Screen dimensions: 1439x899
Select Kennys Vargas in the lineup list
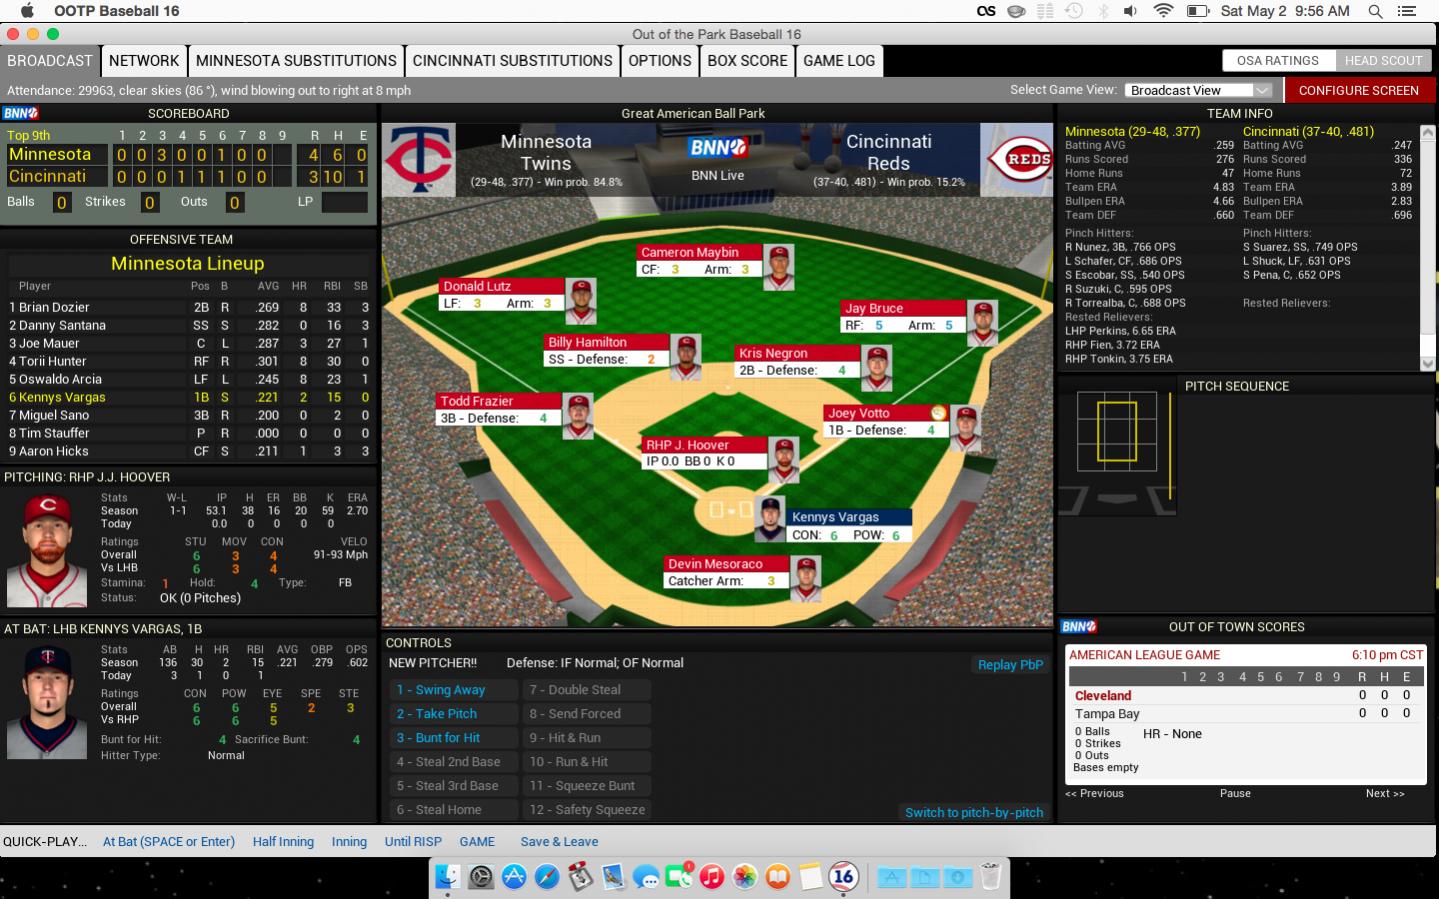click(57, 397)
